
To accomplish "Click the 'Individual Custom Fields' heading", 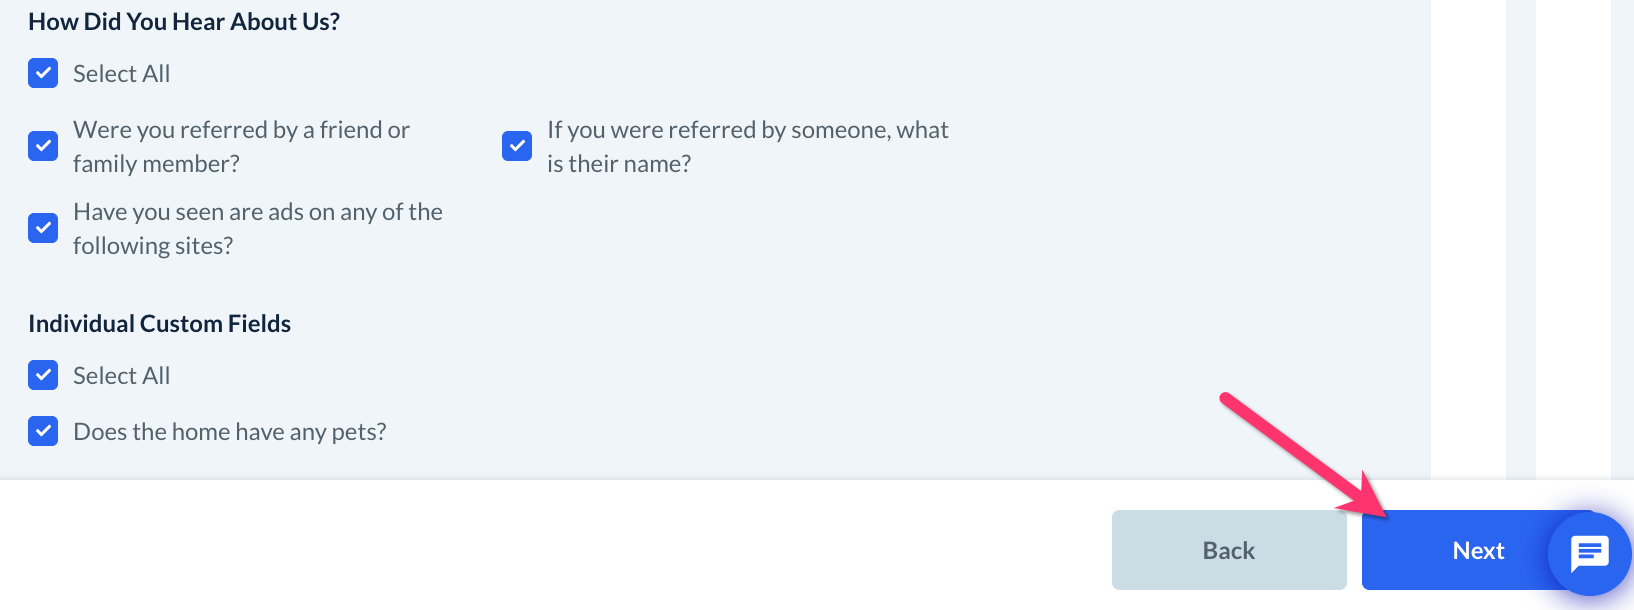I will 159,324.
